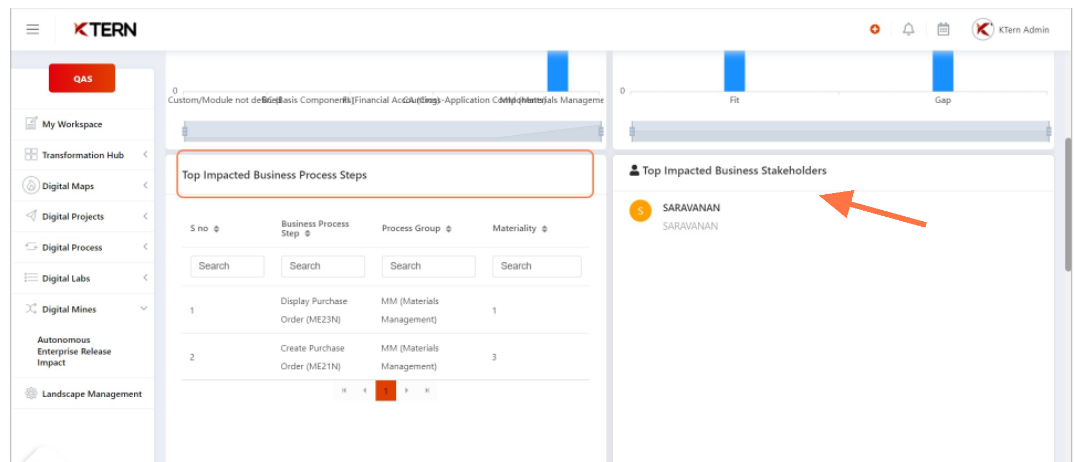Expand Digital Maps submenu chevron
The image size is (1075, 462).
pos(145,186)
